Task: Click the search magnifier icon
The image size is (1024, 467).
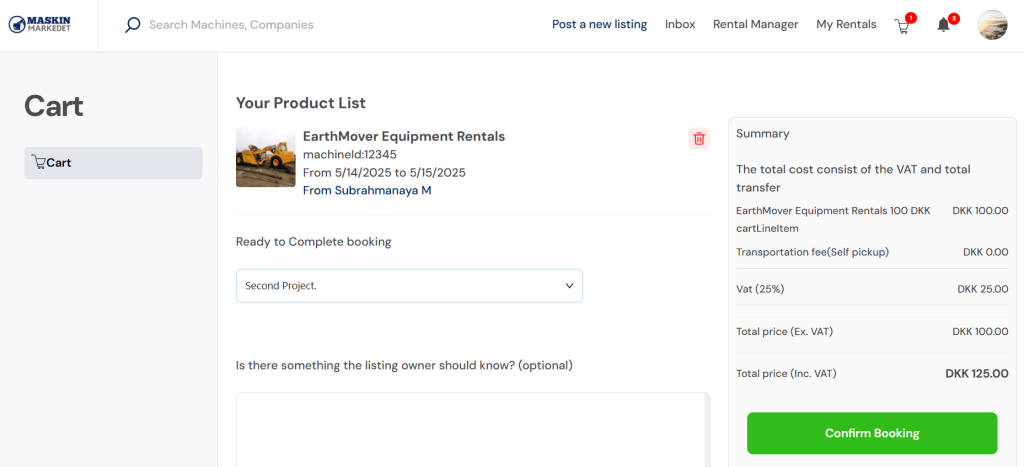Action: click(133, 25)
